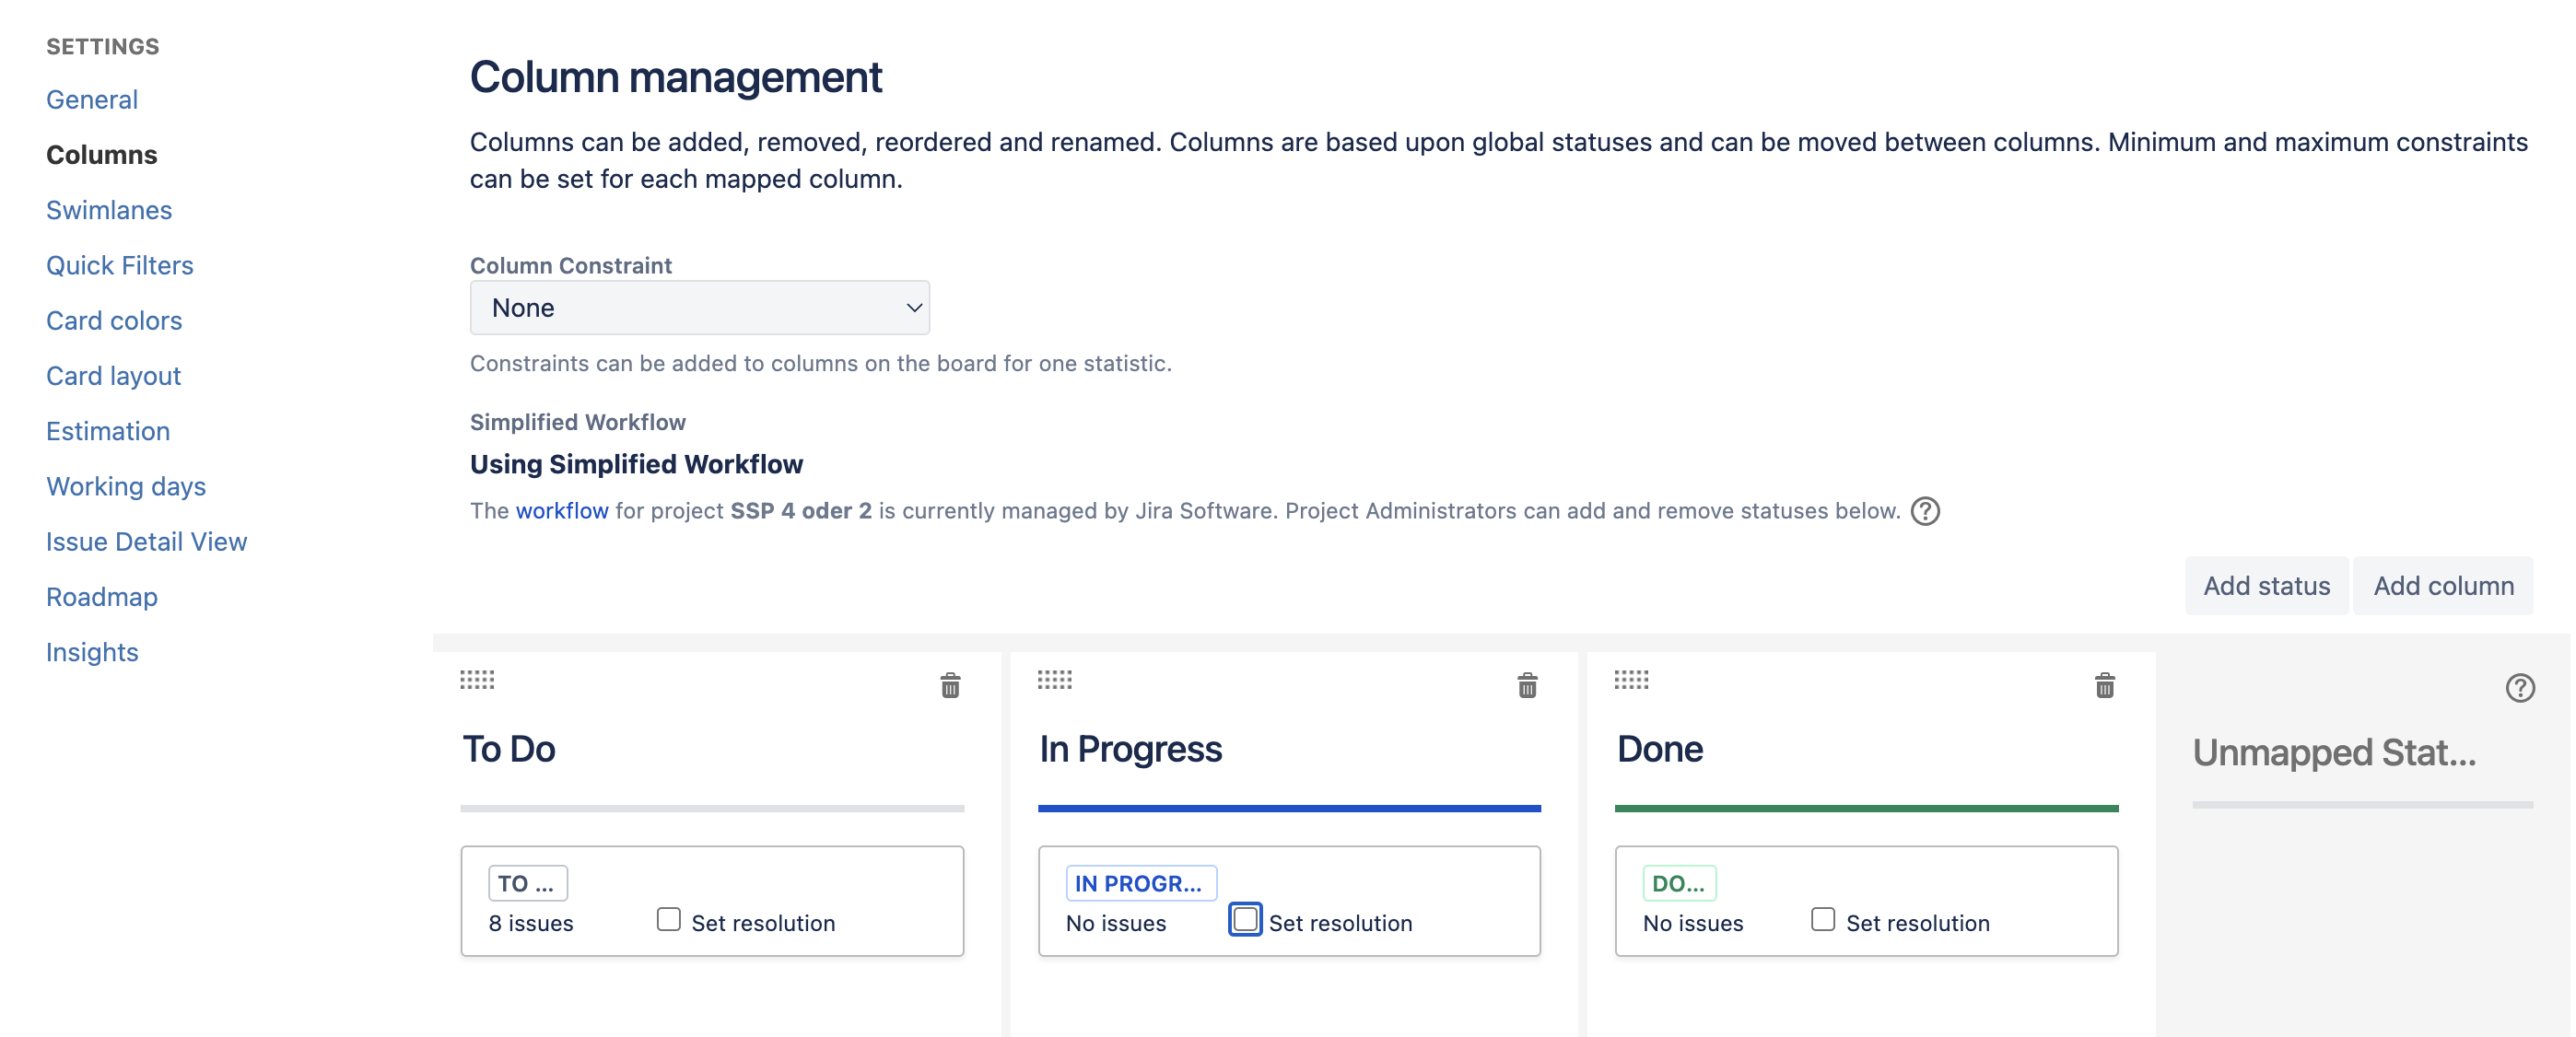Open Card colors settings
The height and width of the screenshot is (1037, 2576).
click(114, 320)
